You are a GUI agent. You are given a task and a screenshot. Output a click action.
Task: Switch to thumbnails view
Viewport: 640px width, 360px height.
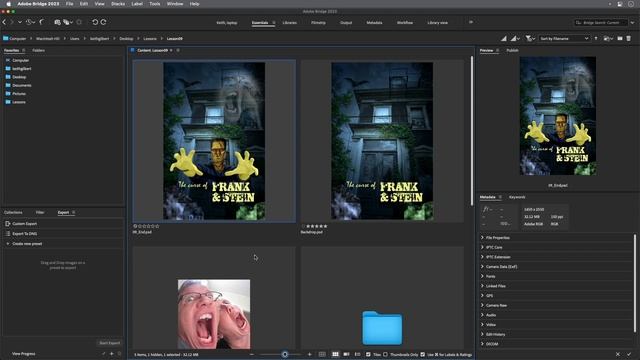(x=335, y=354)
